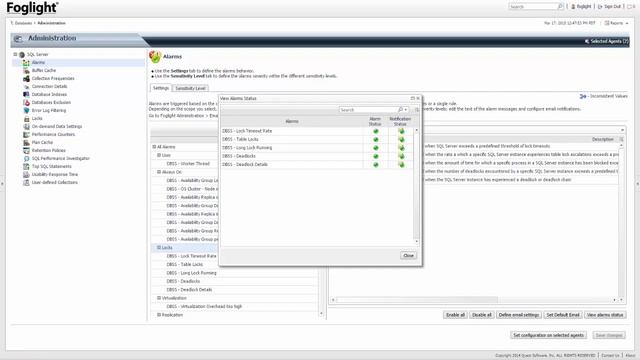640x360 pixels.
Task: Click the Administration header icon
Action: 18,39
